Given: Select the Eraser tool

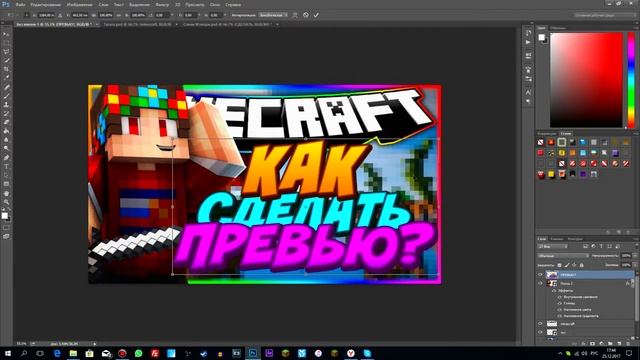Looking at the screenshot, I should (x=6, y=122).
